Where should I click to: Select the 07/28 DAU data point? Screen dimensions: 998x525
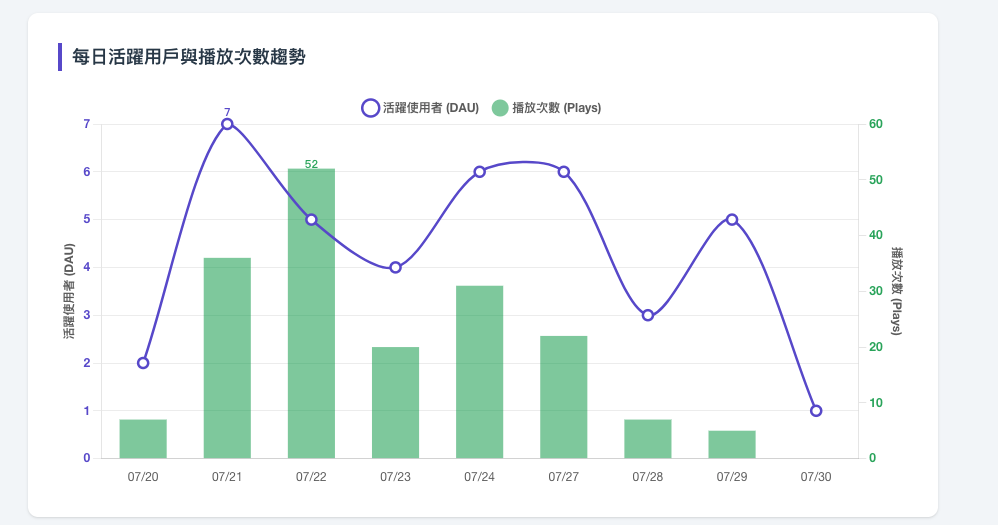point(648,316)
